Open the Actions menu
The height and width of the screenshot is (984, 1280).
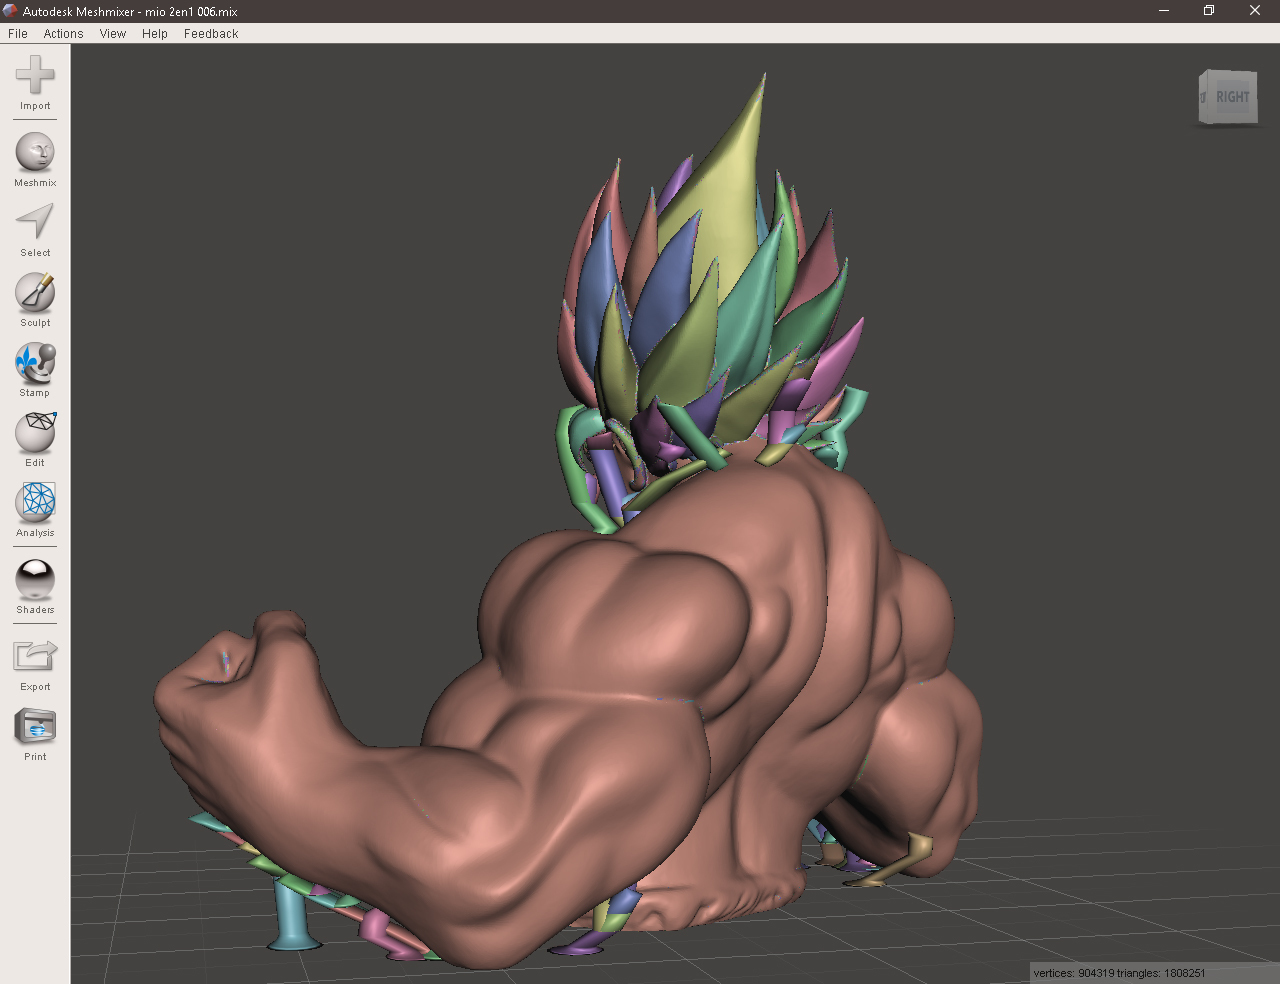[x=63, y=33]
